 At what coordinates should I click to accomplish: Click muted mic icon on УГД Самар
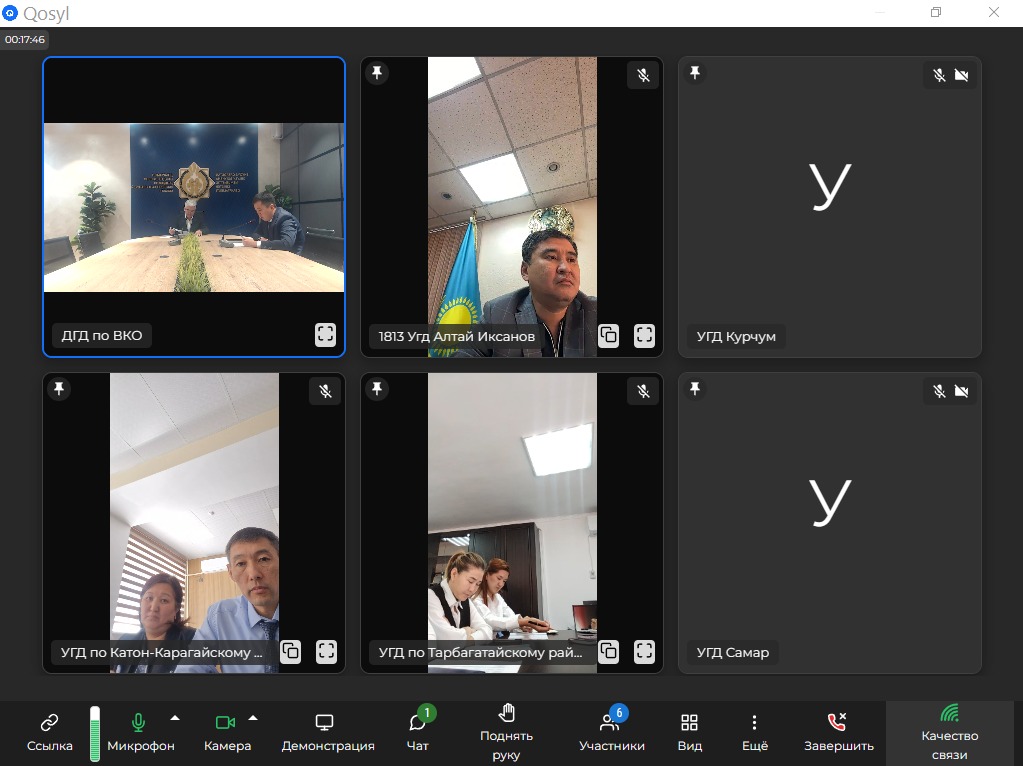(939, 391)
